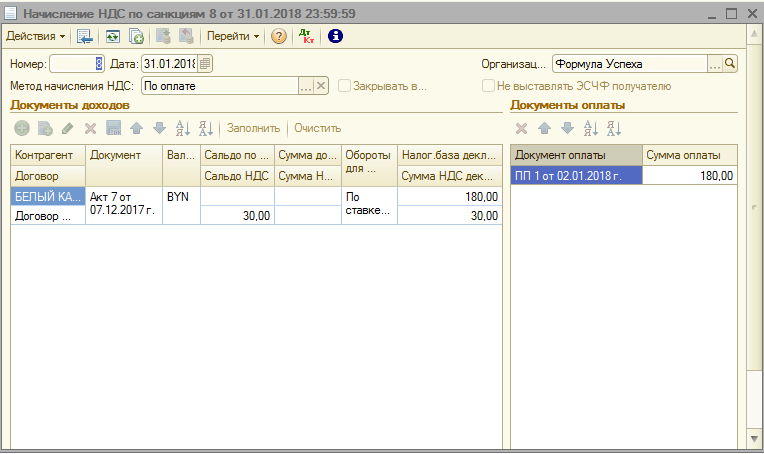Open the Действия dropdown menu
This screenshot has height=454, width=764.
click(36, 36)
